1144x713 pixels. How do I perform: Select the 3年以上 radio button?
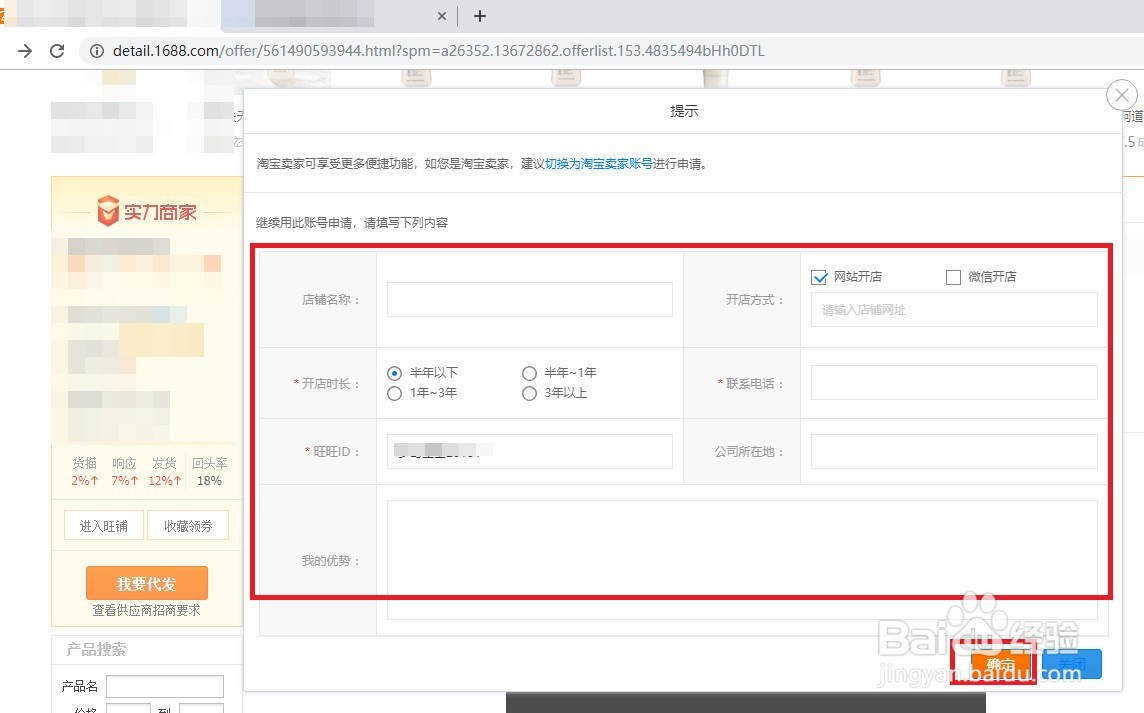(x=529, y=393)
